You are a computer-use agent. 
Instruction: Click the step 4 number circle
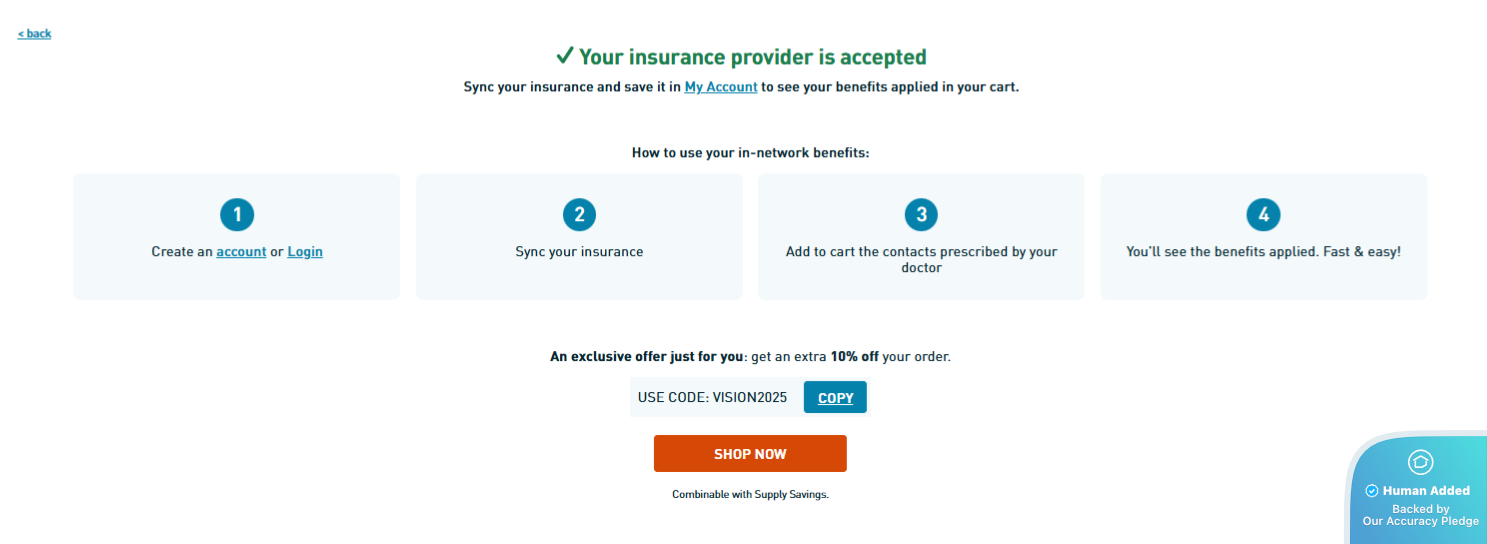click(x=1263, y=214)
